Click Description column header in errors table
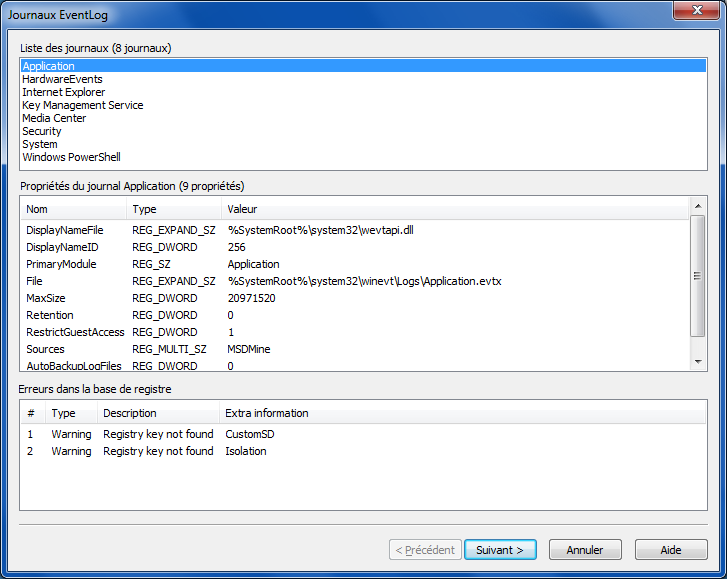The width and height of the screenshot is (727, 579). (157, 413)
